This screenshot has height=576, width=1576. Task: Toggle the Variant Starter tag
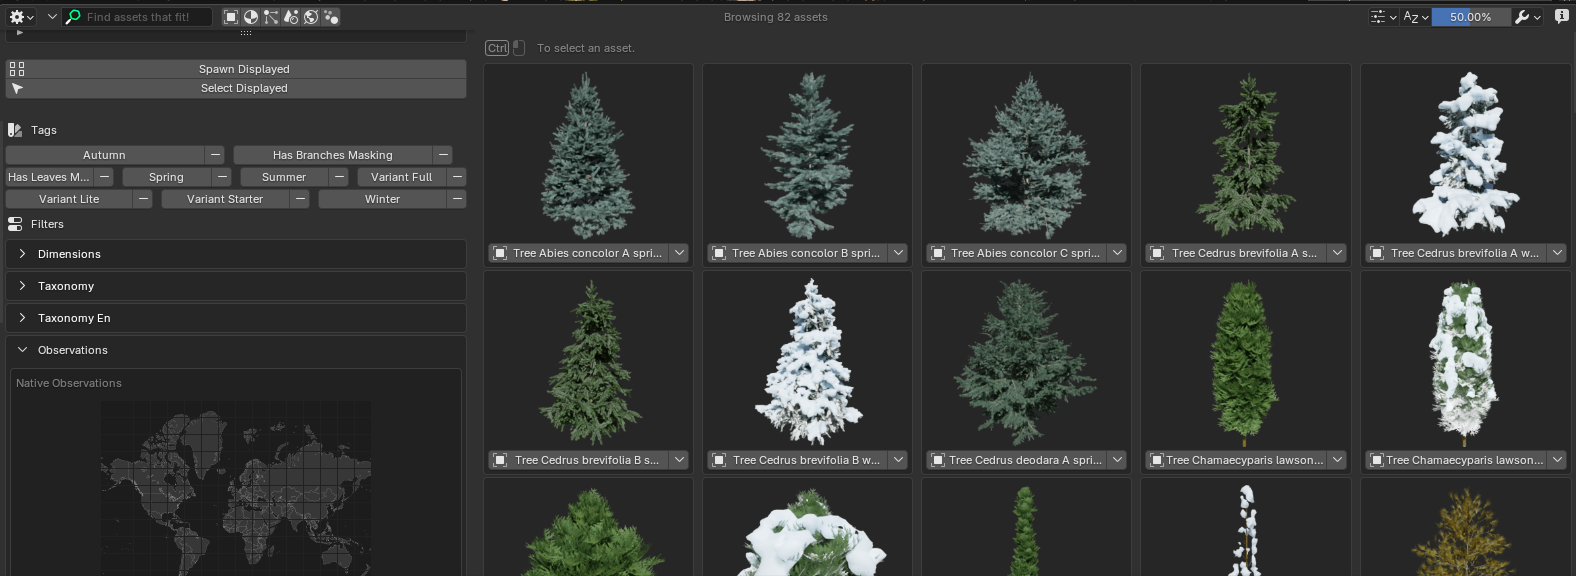[225, 199]
